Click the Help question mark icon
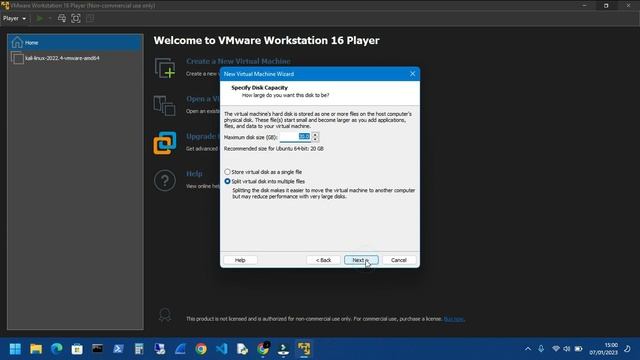This screenshot has width=640, height=360. pyautogui.click(x=165, y=180)
